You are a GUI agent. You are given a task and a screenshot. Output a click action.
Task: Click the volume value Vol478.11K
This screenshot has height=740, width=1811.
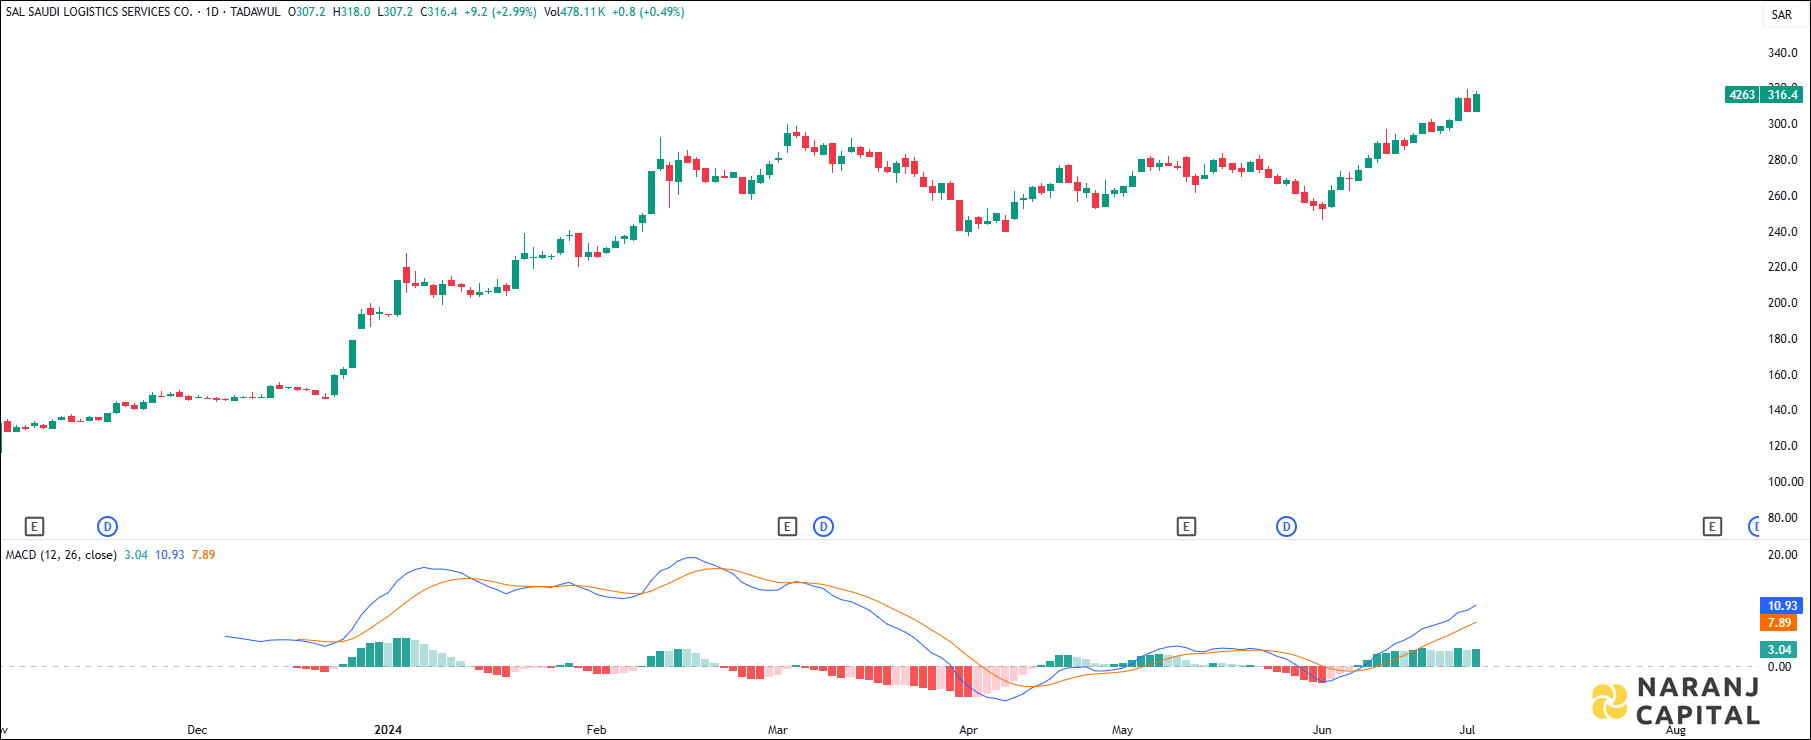[574, 12]
